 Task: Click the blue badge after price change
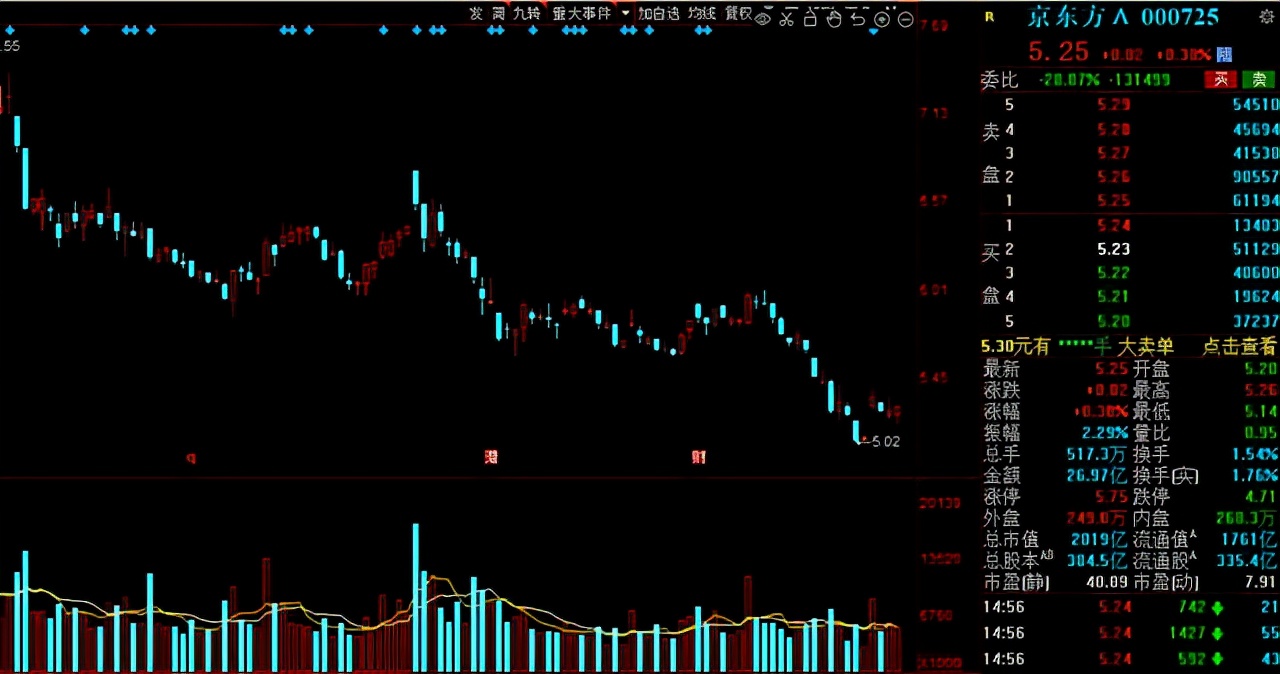[1224, 55]
